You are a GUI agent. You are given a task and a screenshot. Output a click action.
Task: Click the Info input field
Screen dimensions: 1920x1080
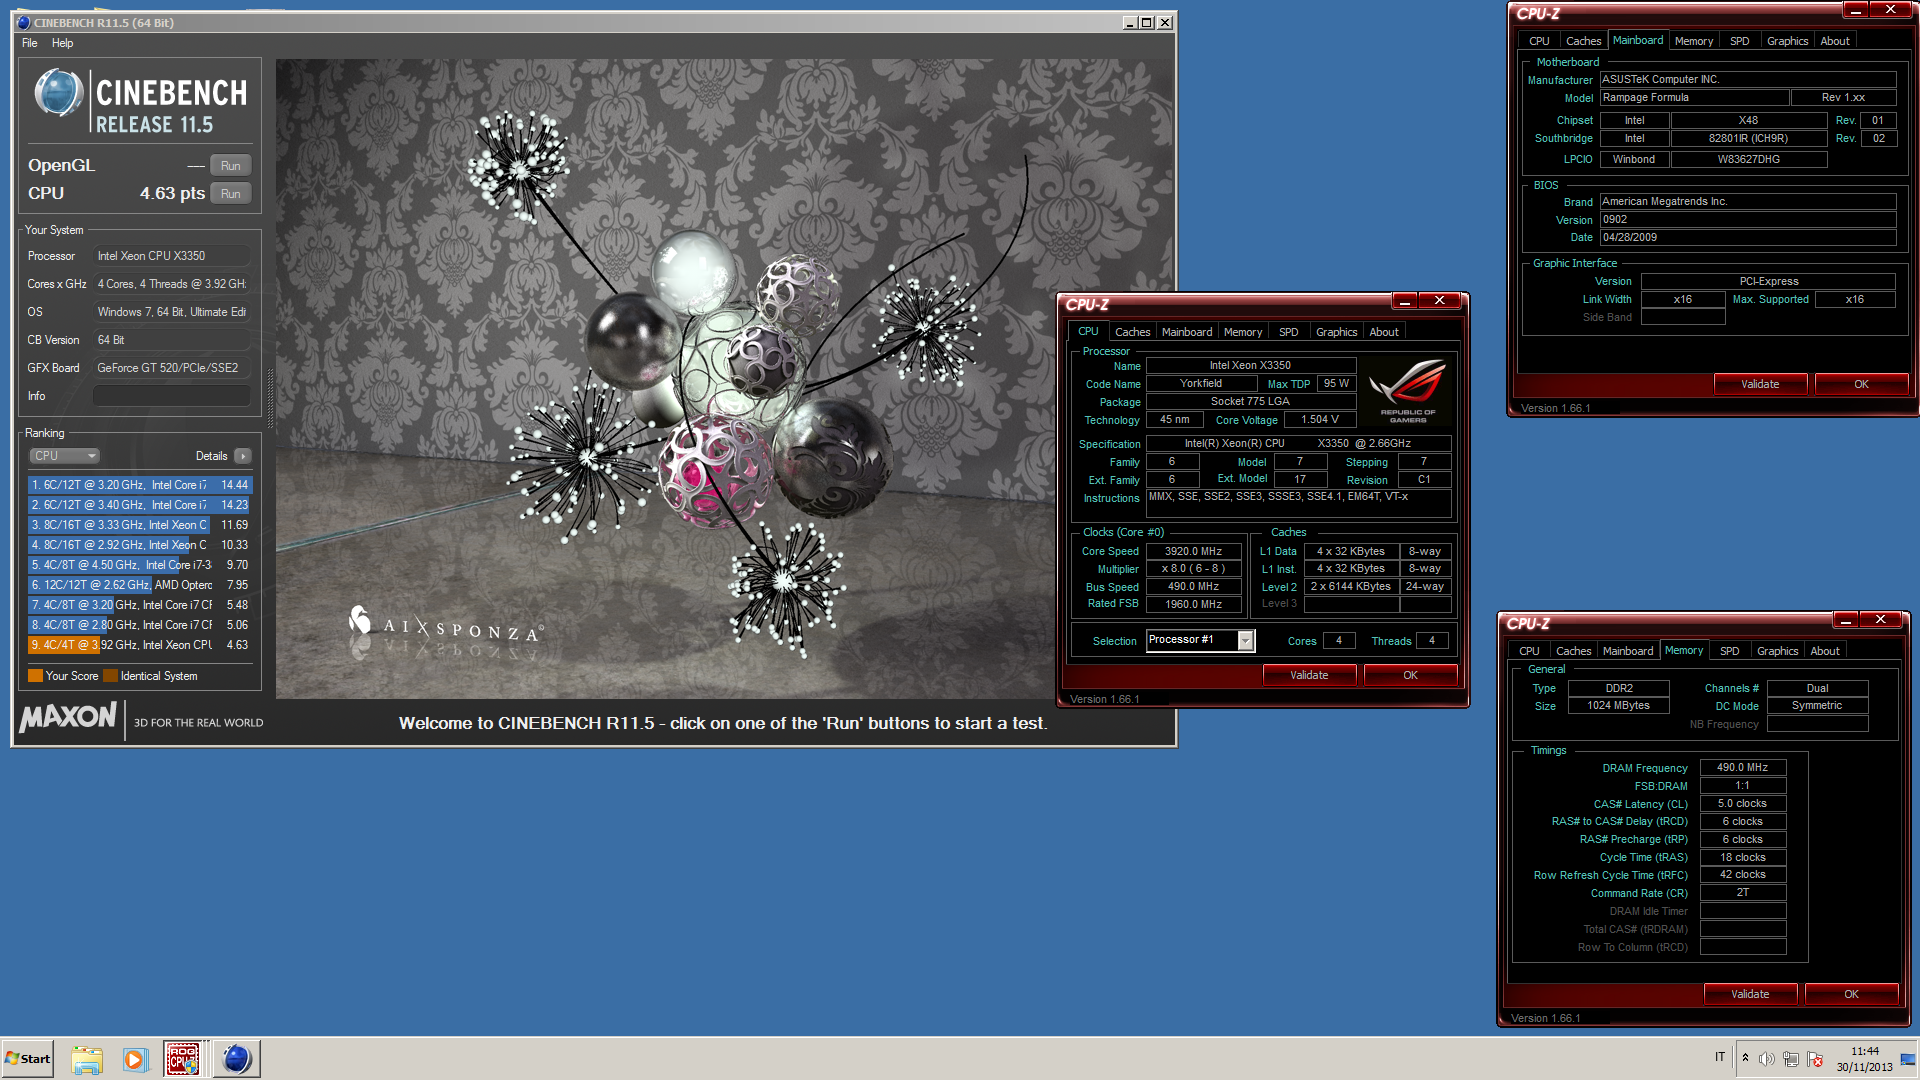click(171, 396)
